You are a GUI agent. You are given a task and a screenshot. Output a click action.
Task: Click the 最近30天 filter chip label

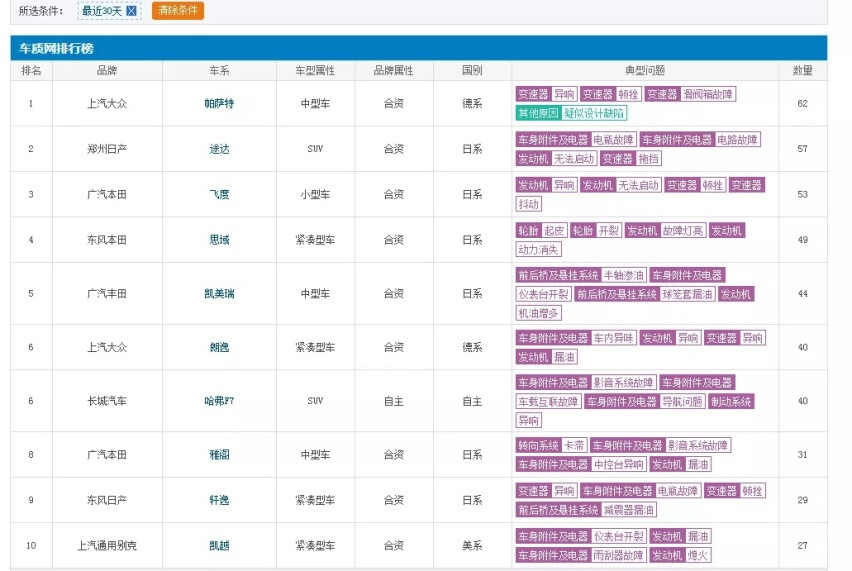[x=102, y=11]
